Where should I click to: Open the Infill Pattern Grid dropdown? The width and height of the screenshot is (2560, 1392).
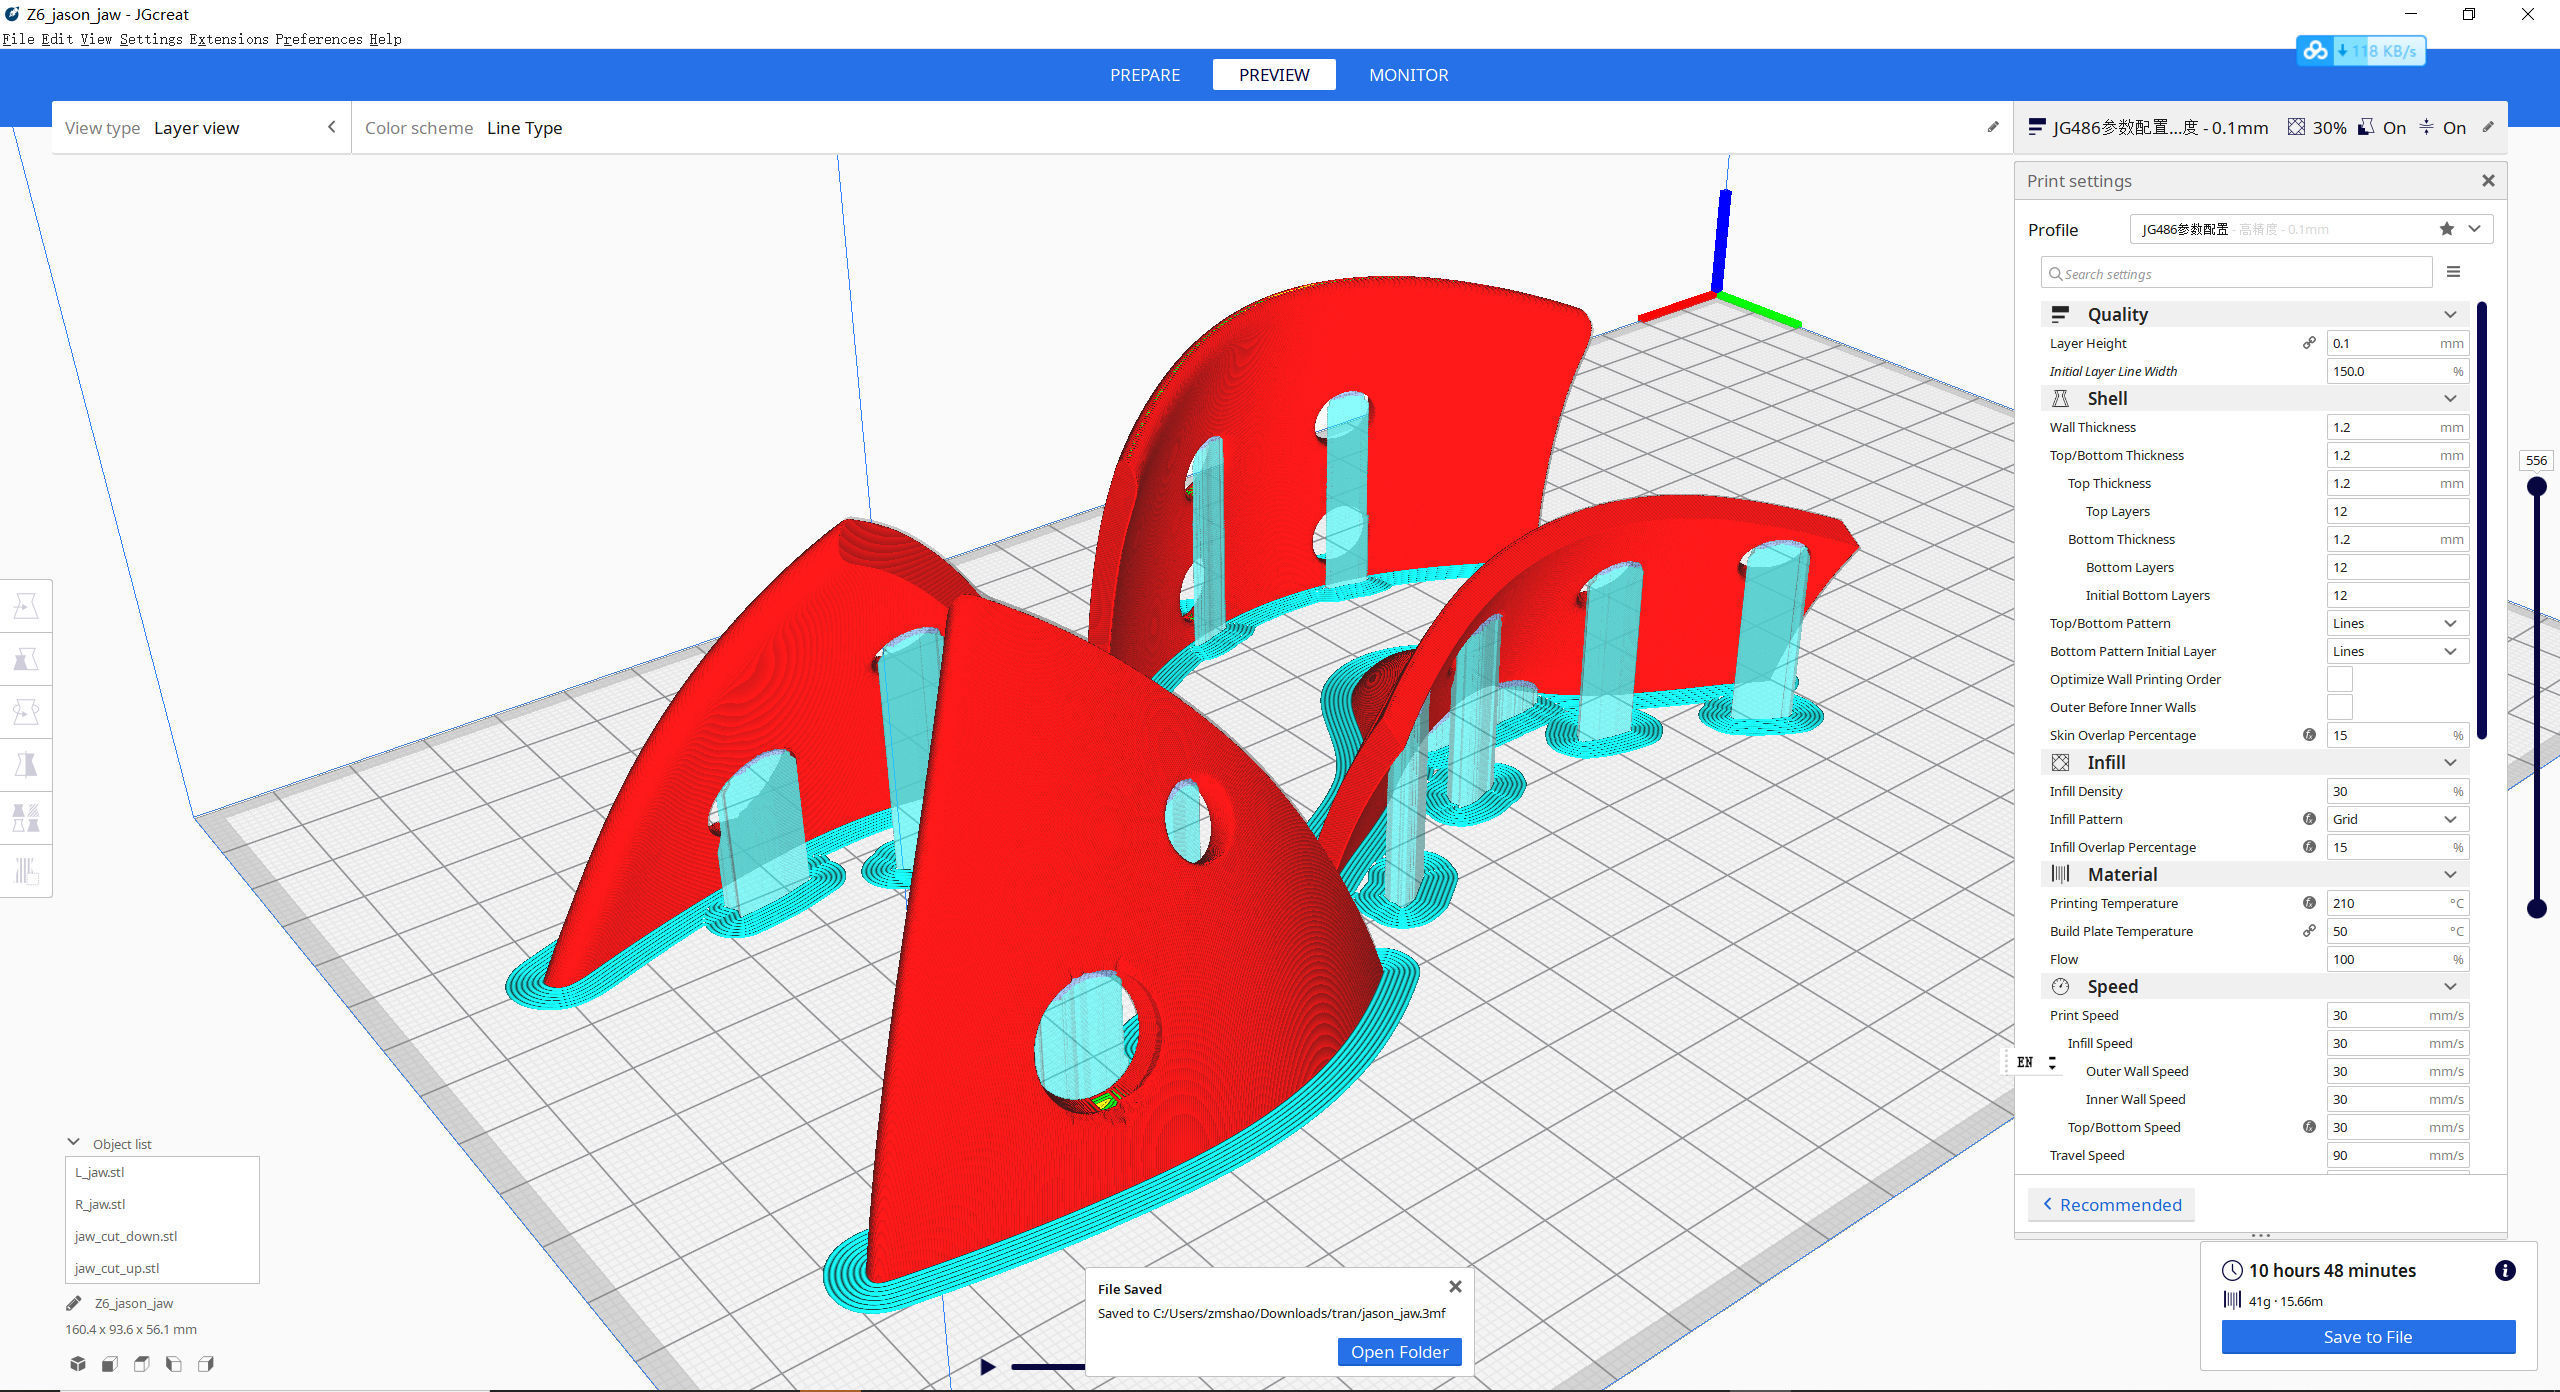click(2396, 819)
